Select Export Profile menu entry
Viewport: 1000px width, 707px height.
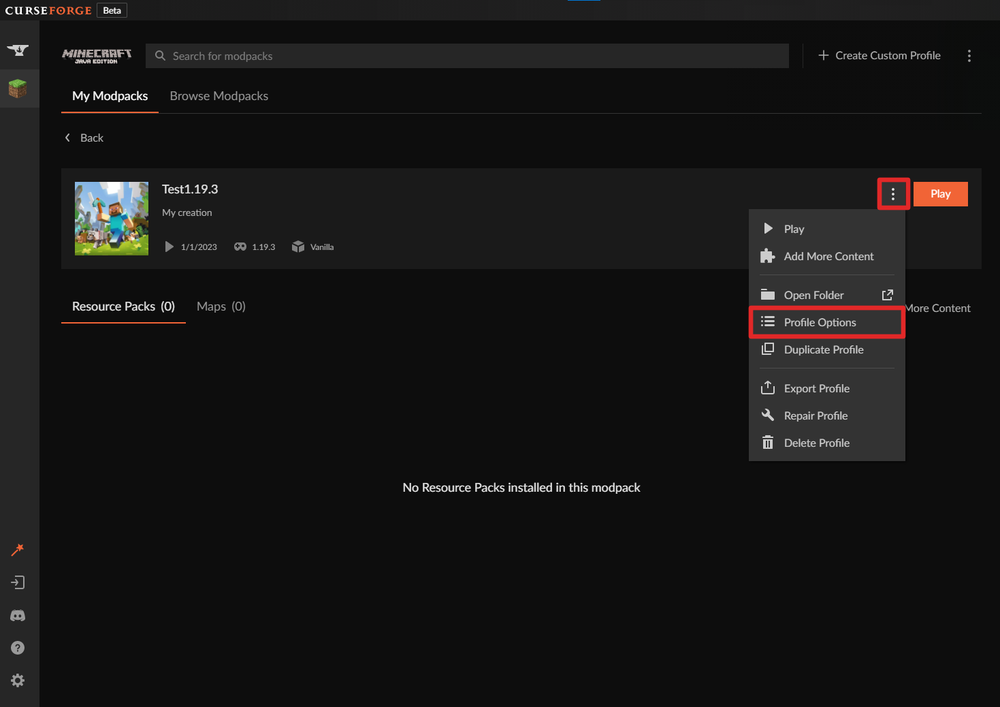[816, 389]
